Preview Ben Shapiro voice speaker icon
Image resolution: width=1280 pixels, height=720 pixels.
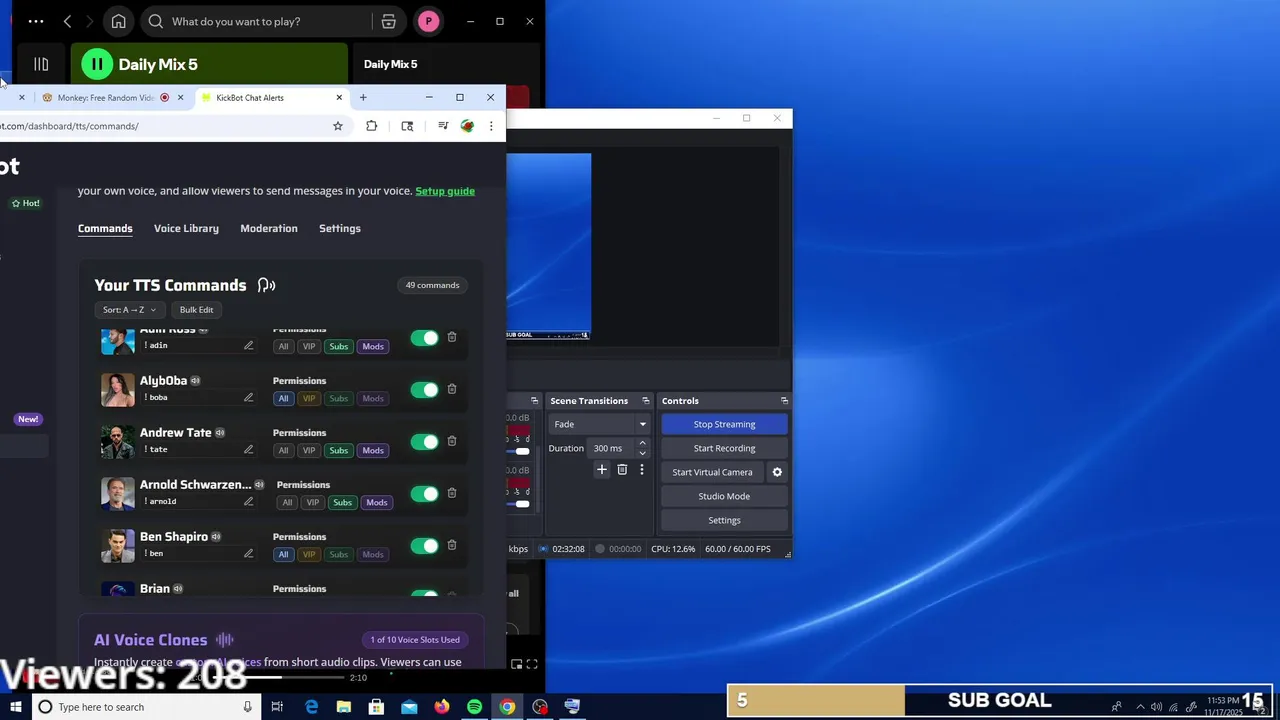coord(216,537)
